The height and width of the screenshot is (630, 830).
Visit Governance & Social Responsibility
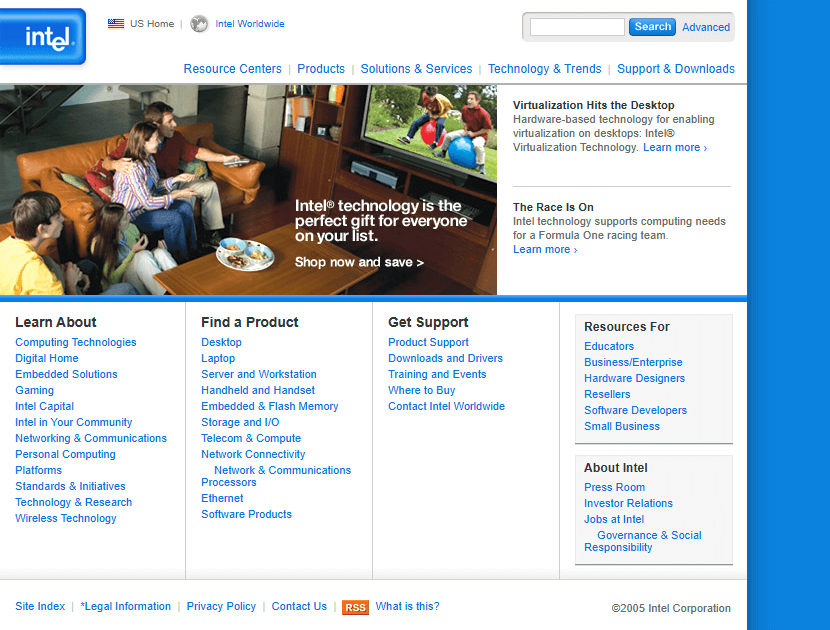pos(643,541)
